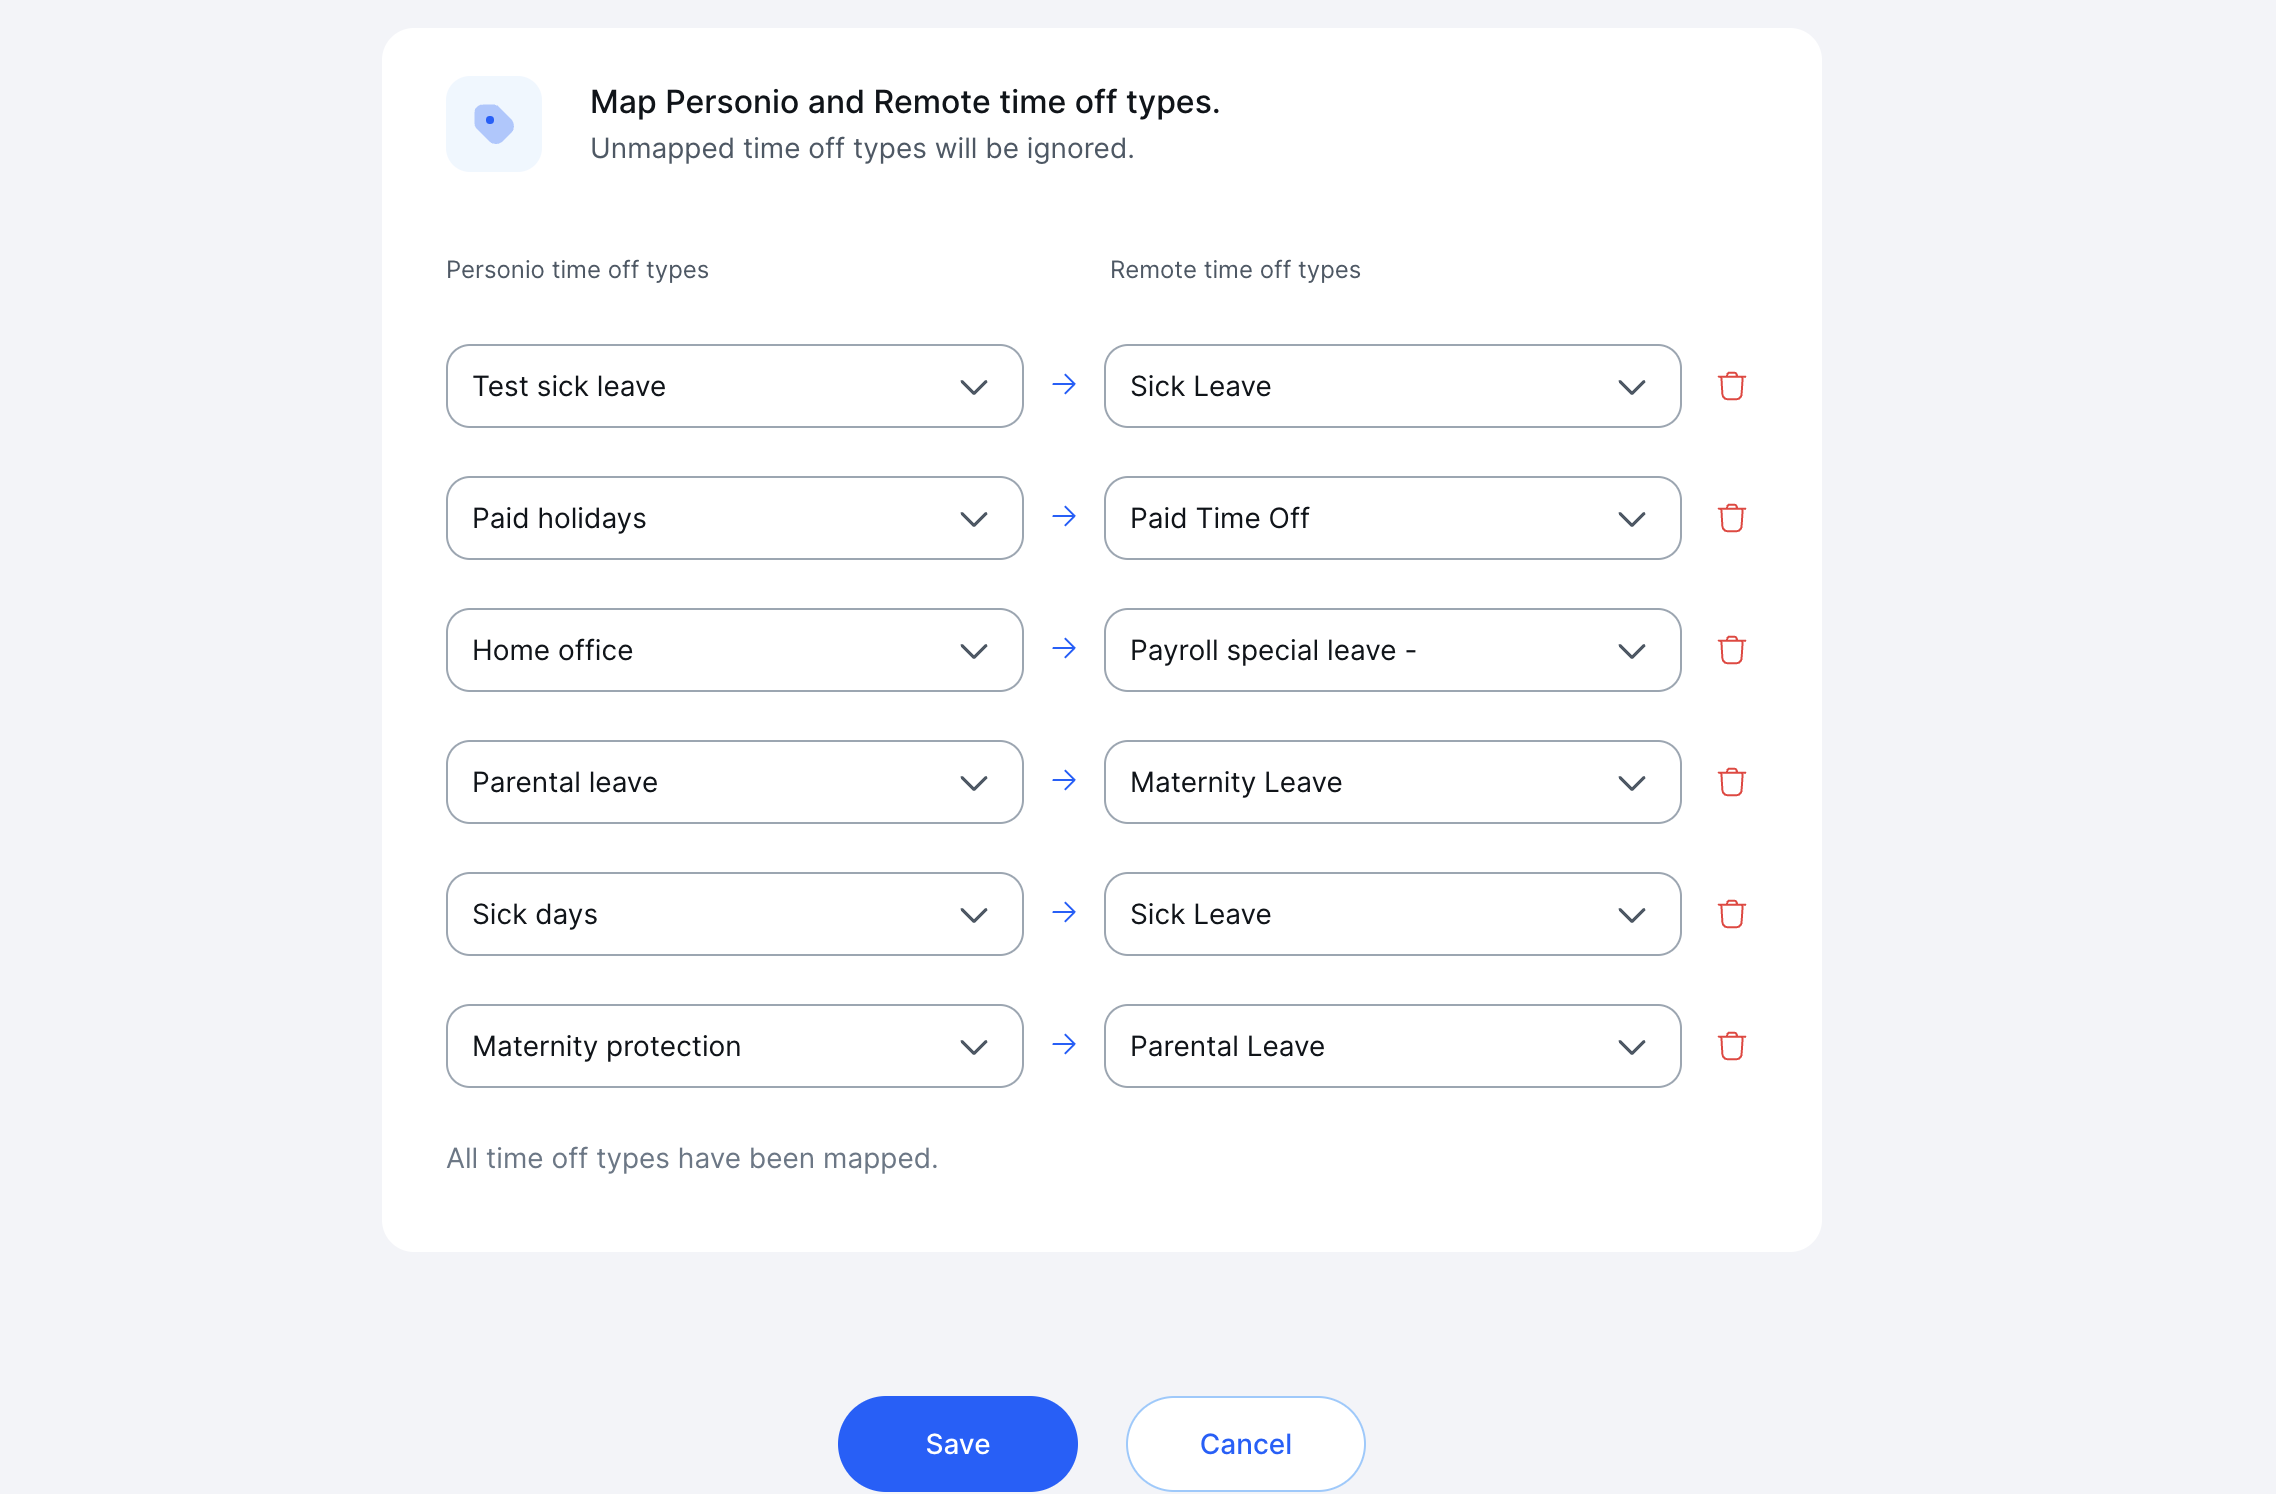
Task: Click trash icon next to Maternity Leave
Action: click(1731, 782)
